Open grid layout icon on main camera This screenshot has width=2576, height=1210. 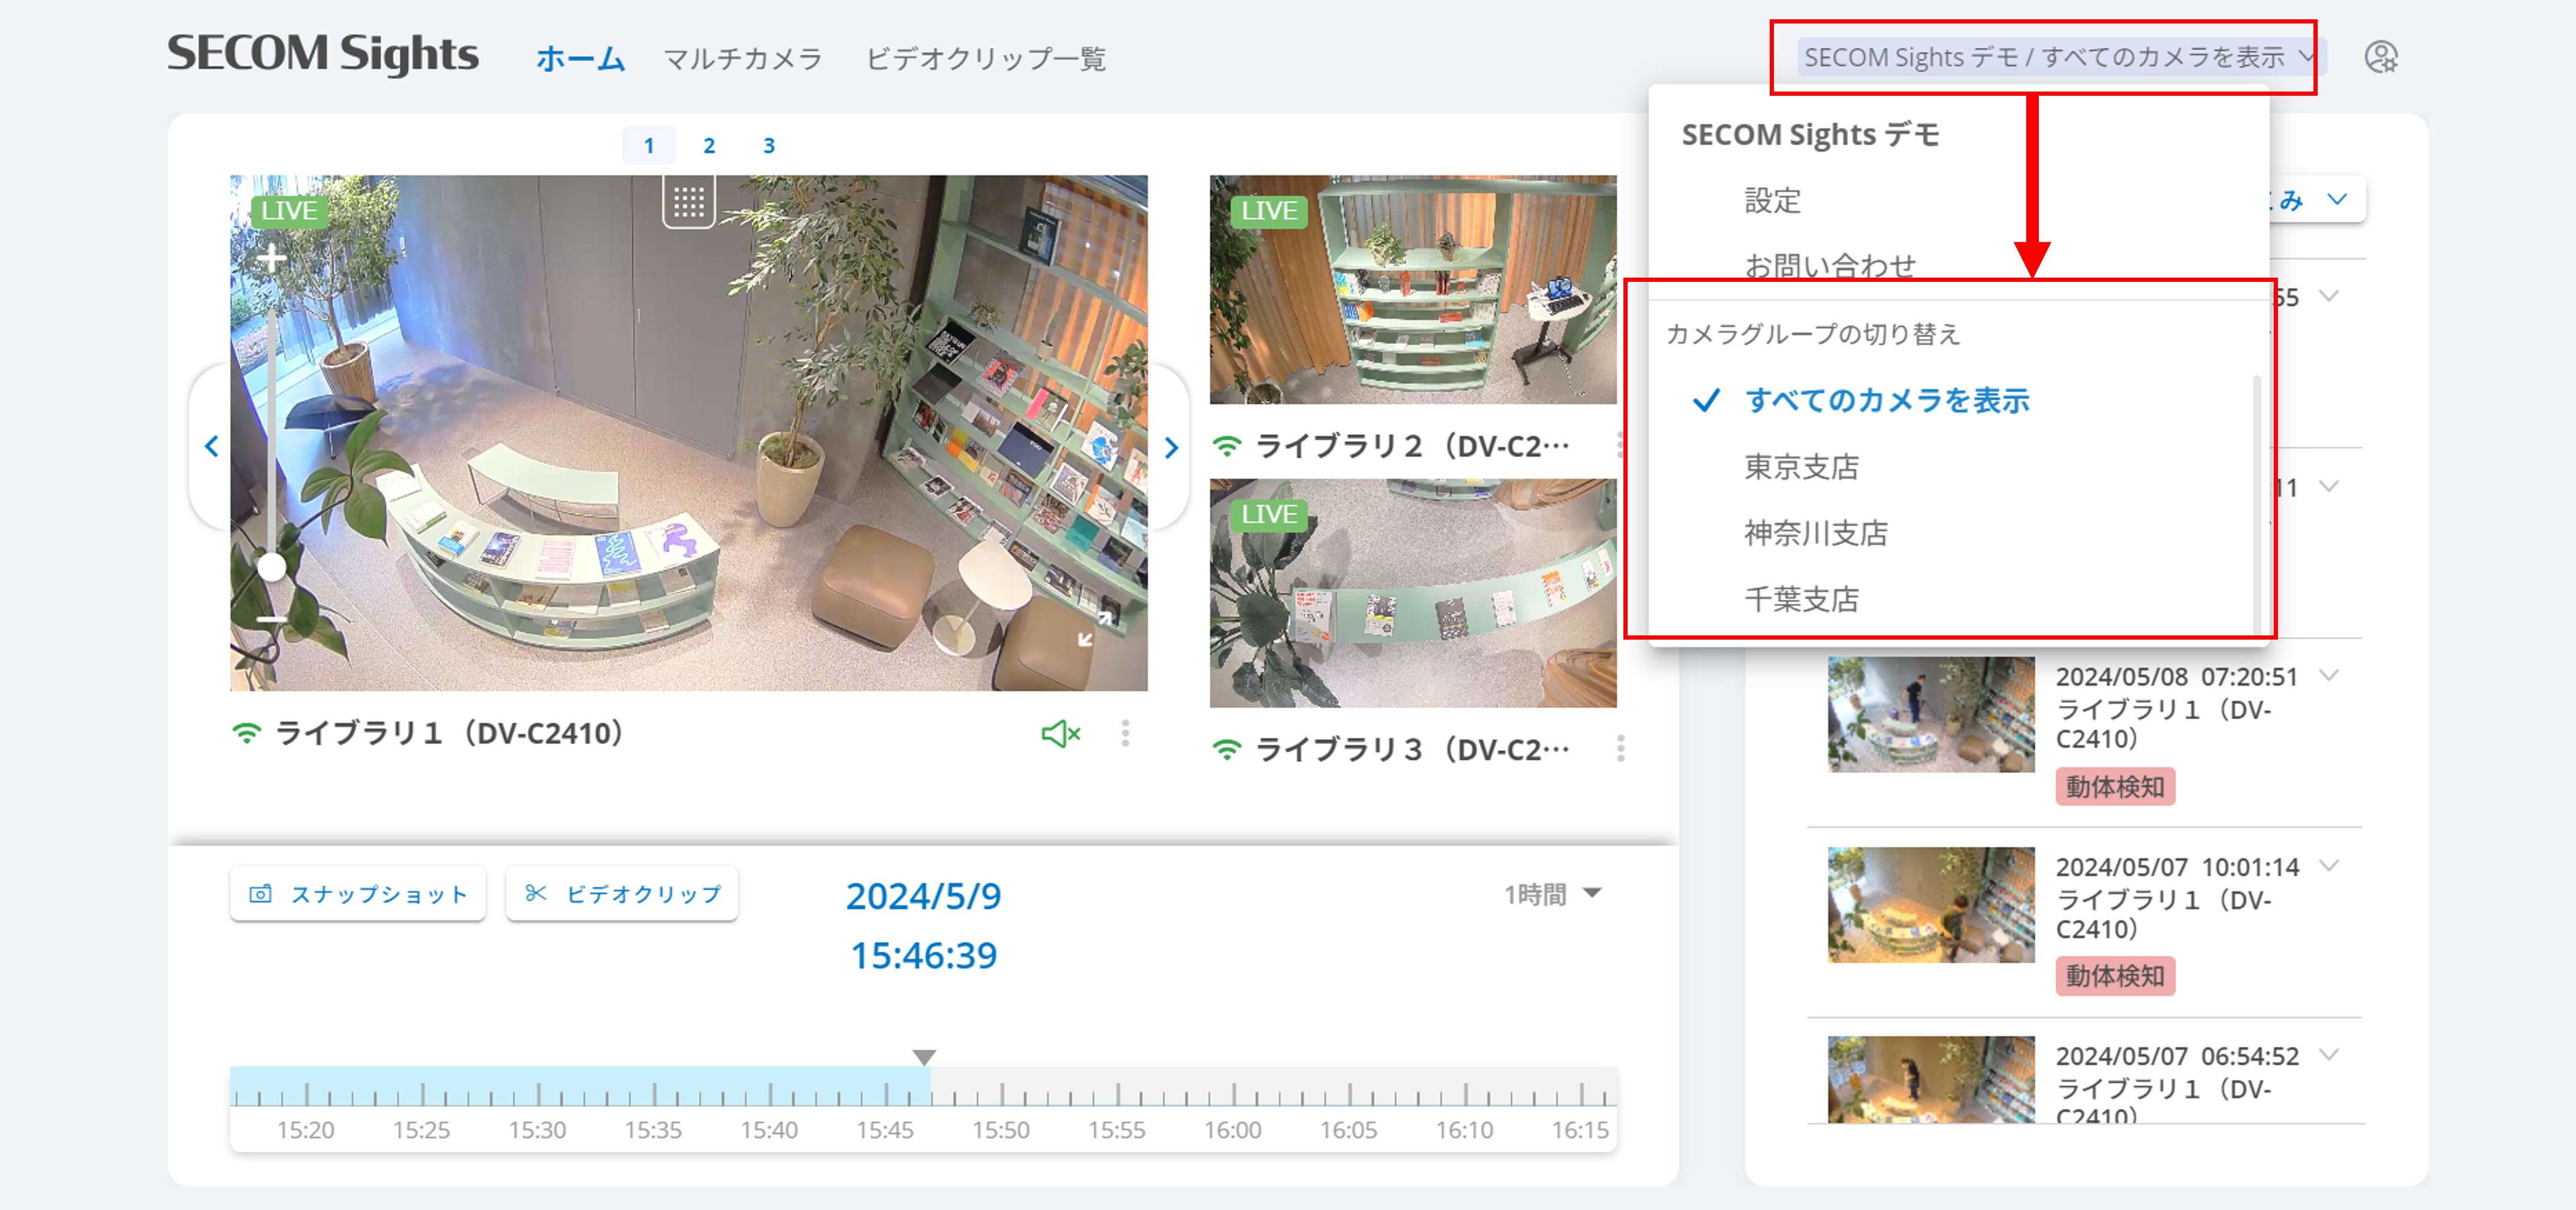pos(689,203)
